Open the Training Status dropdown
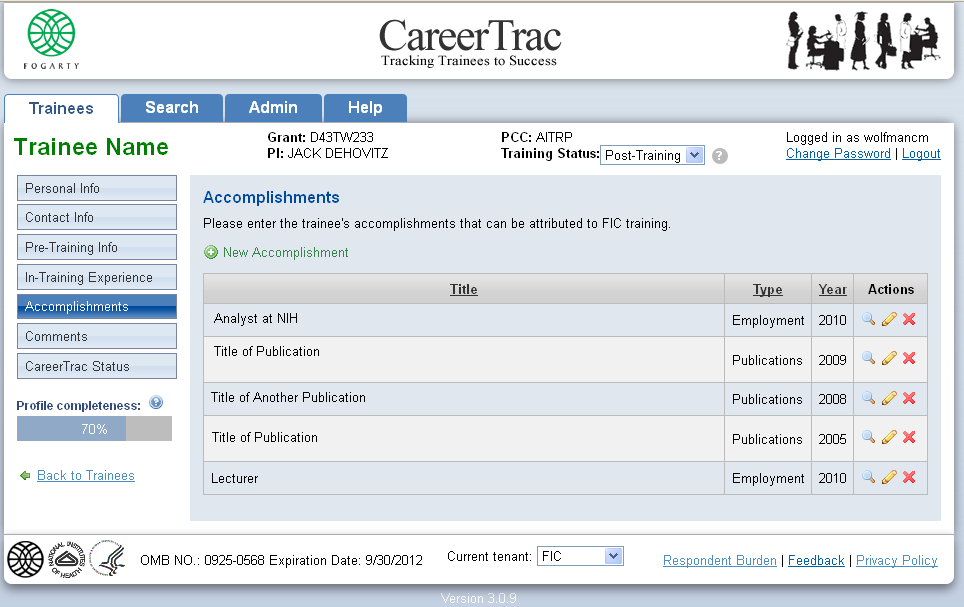The height and width of the screenshot is (607, 964). click(652, 155)
